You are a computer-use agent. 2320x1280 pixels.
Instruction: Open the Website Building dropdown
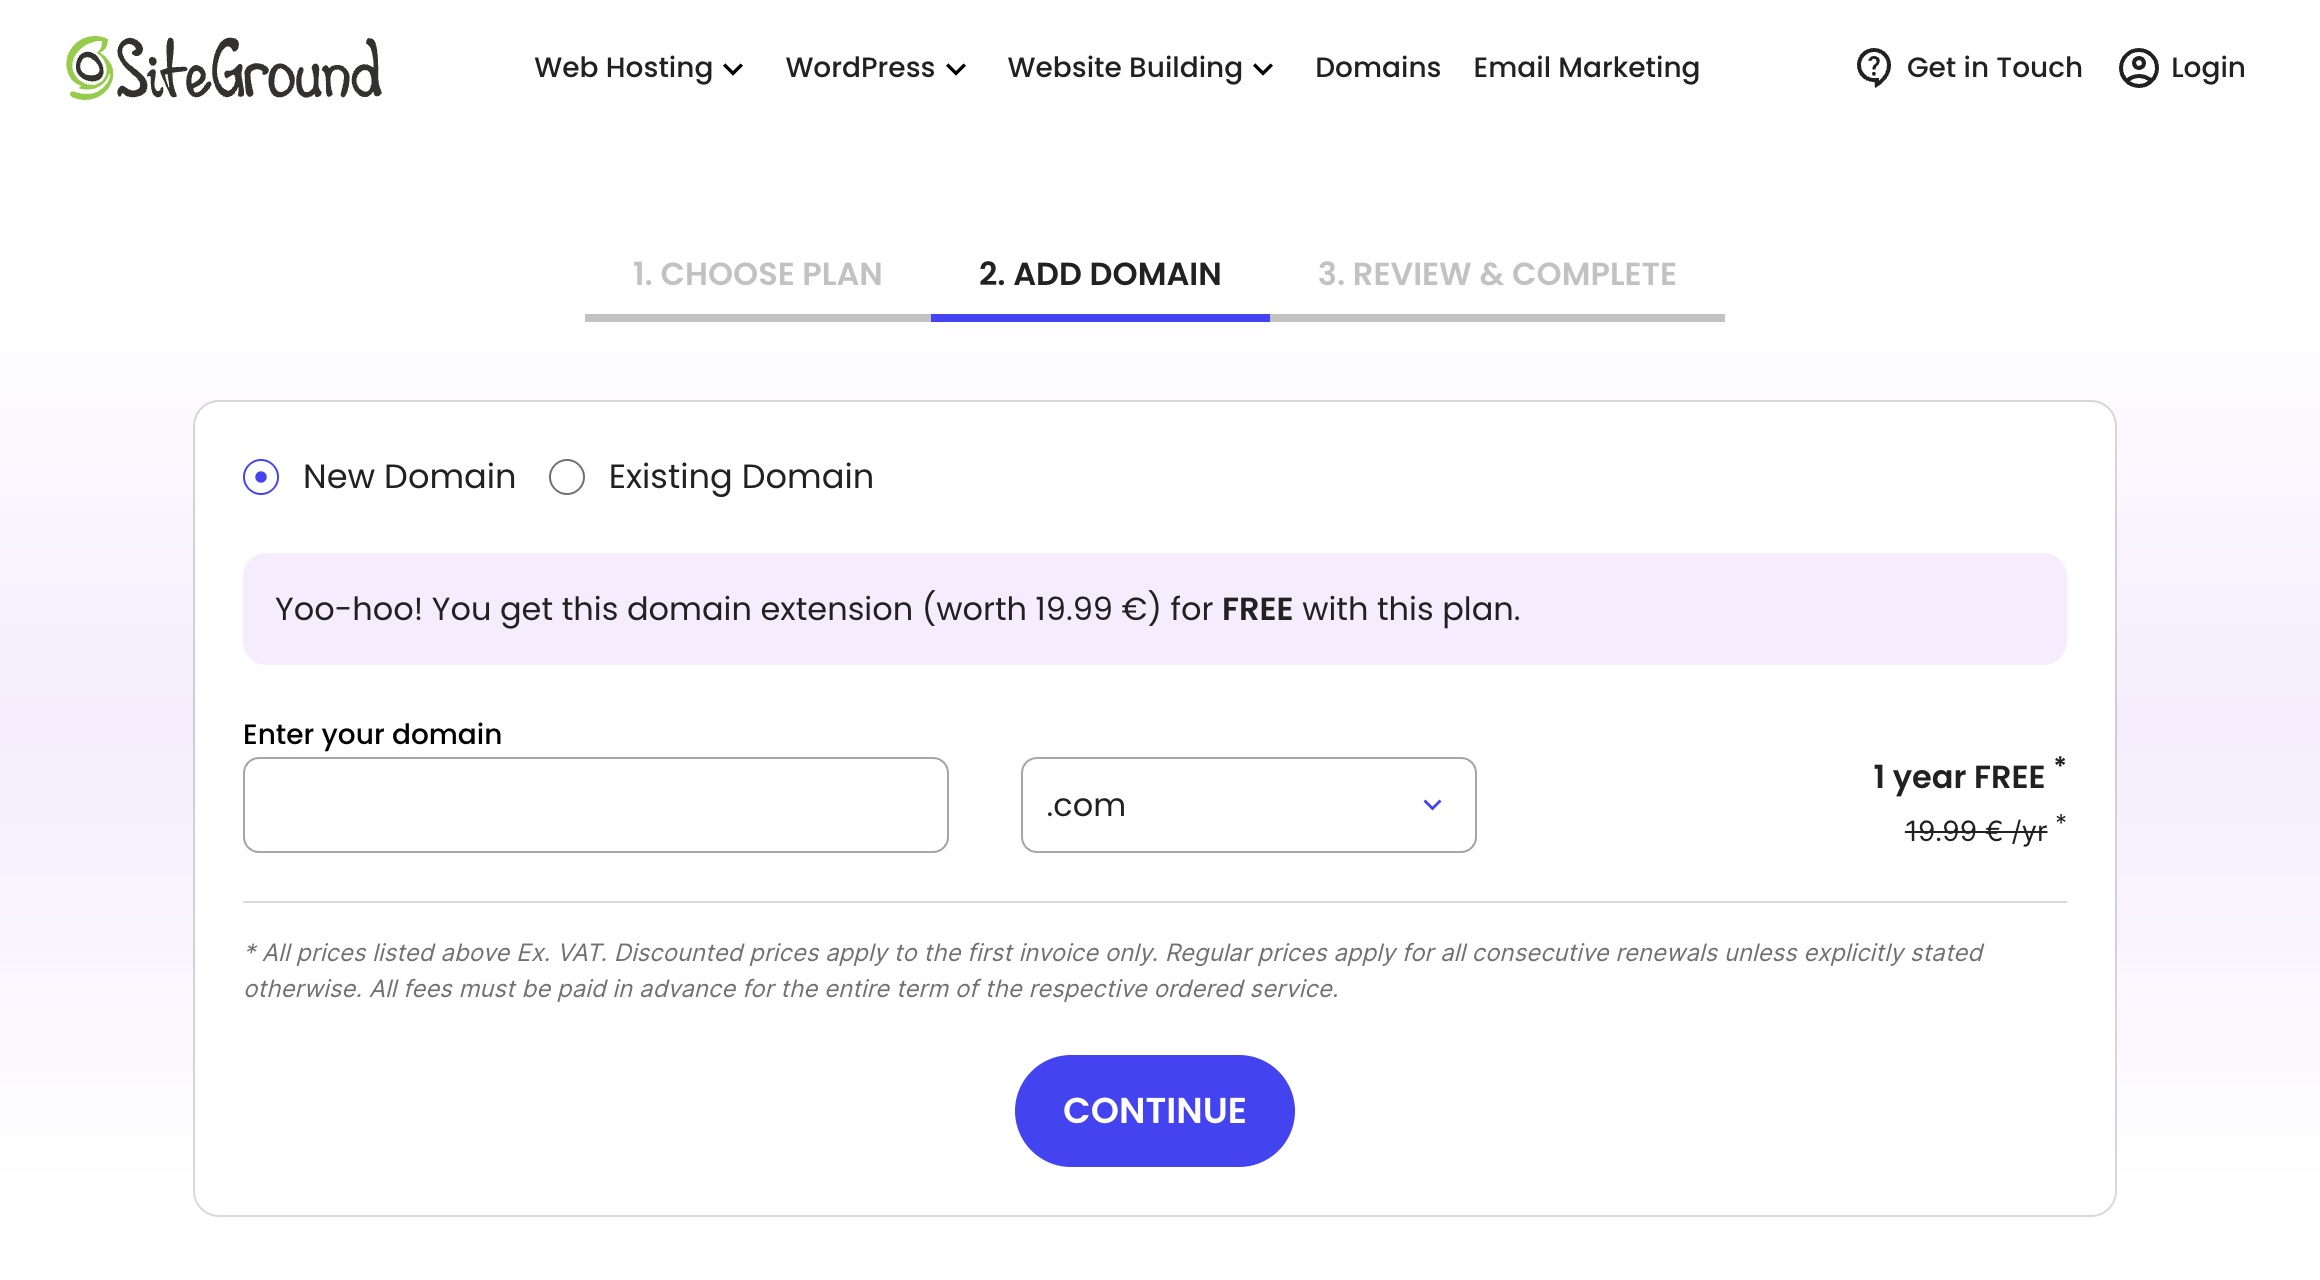pyautogui.click(x=1140, y=68)
